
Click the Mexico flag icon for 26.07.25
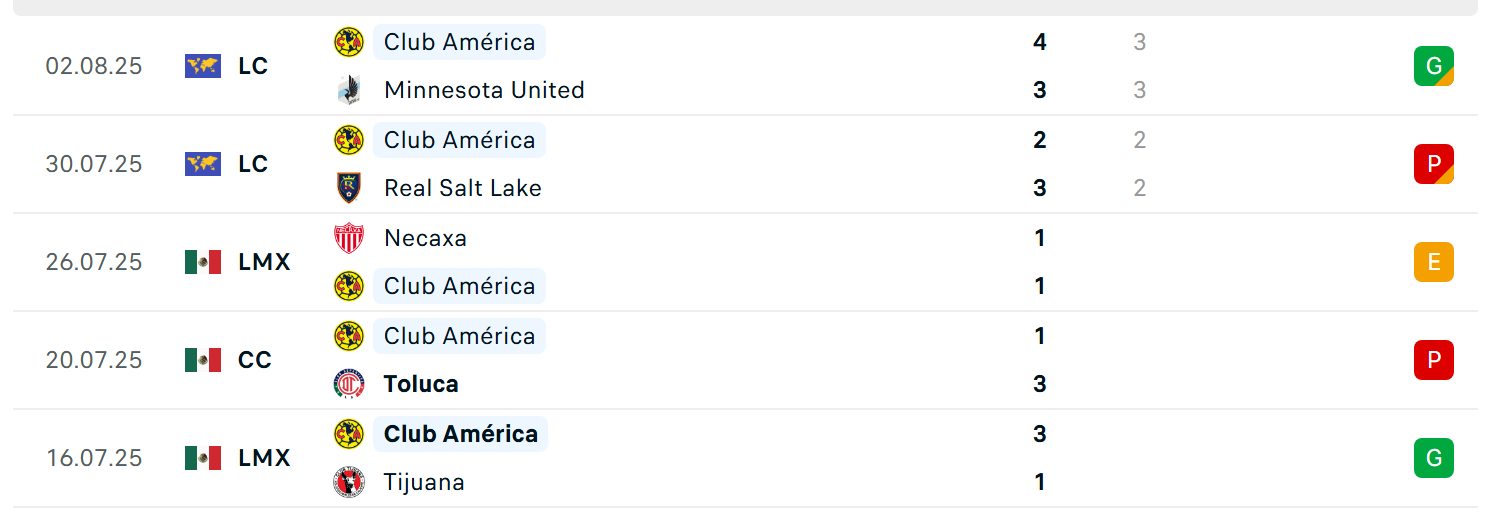[203, 262]
